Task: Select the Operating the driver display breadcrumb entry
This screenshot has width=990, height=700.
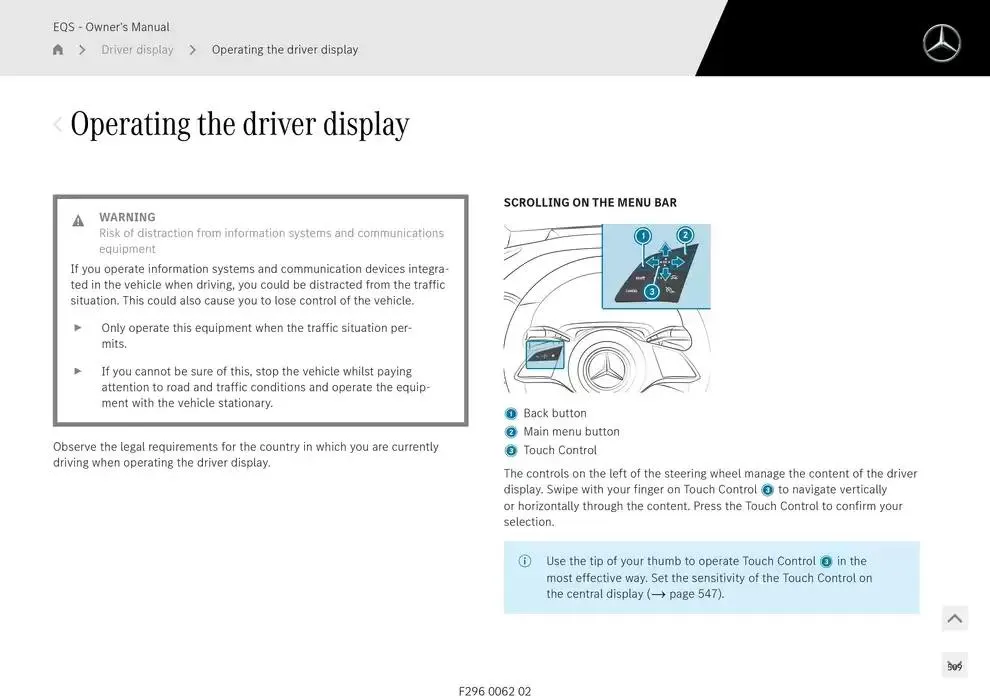Action: click(285, 49)
